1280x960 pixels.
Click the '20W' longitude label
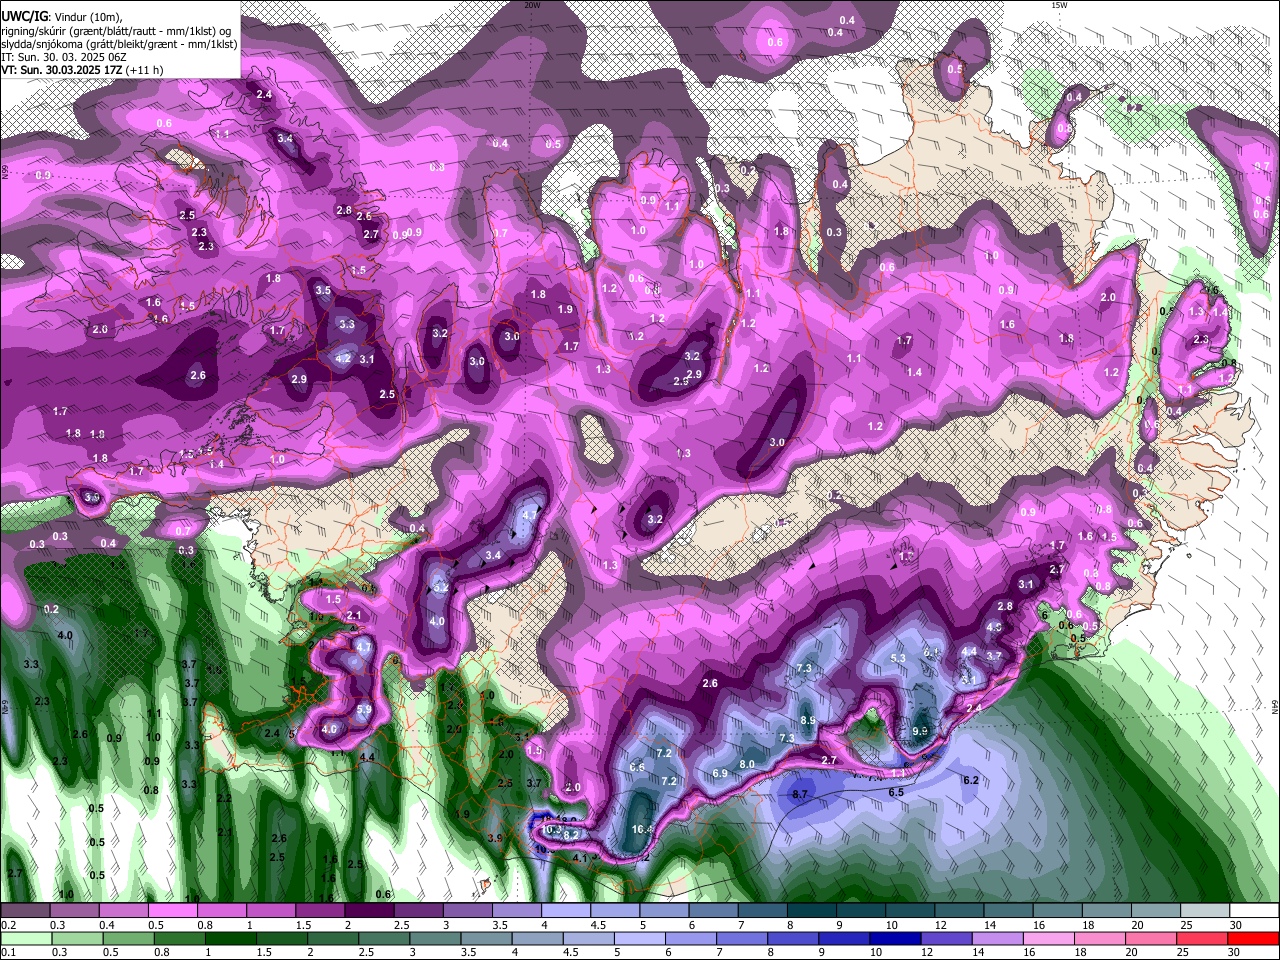tap(532, 5)
